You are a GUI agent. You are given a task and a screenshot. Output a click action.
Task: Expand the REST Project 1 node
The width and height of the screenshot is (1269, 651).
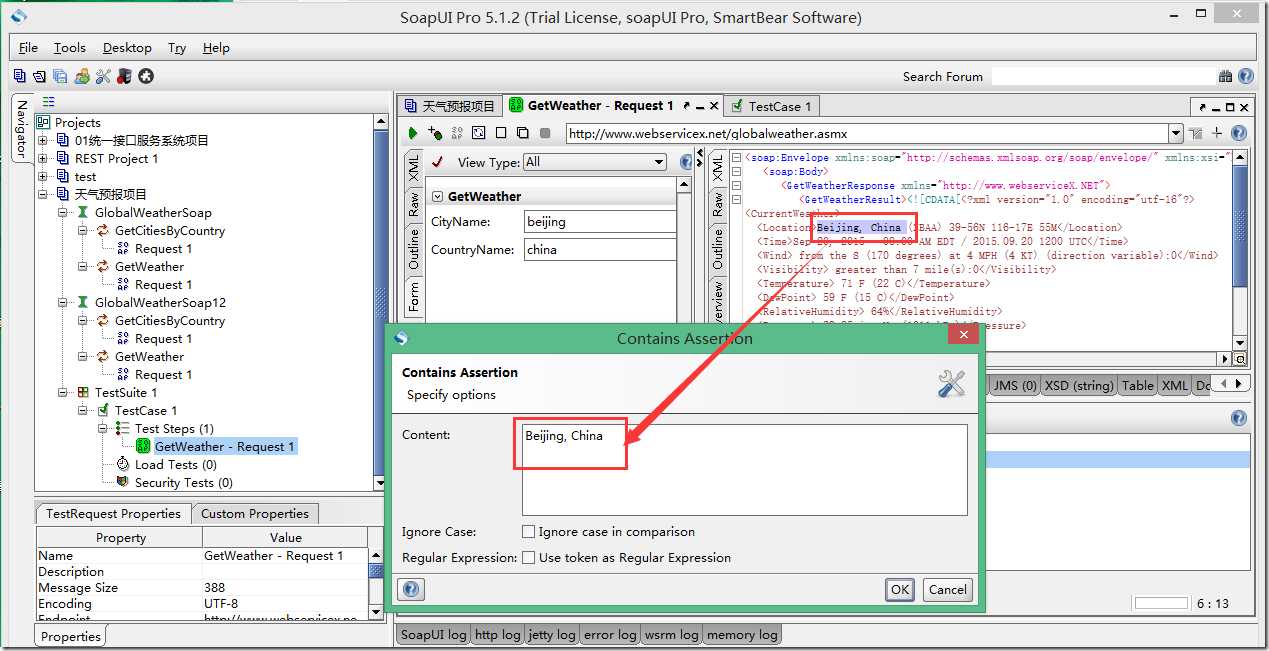[43, 159]
